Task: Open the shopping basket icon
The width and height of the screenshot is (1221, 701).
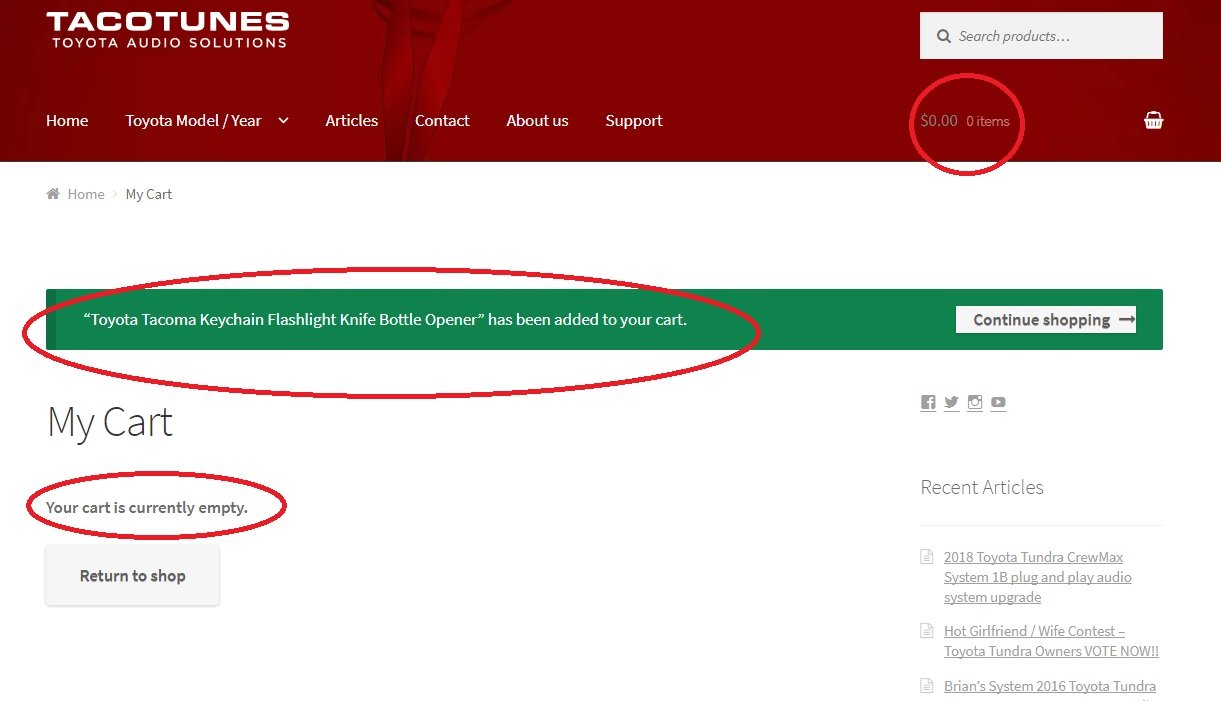Action: tap(1153, 121)
